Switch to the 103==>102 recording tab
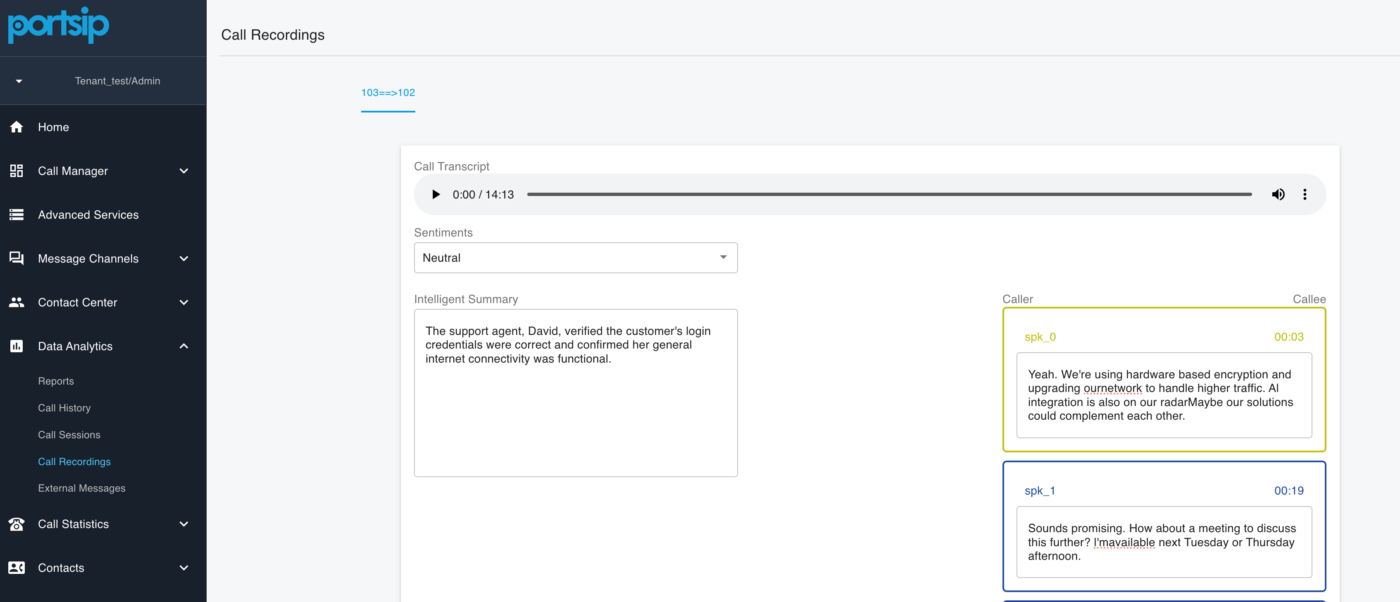 pyautogui.click(x=388, y=91)
